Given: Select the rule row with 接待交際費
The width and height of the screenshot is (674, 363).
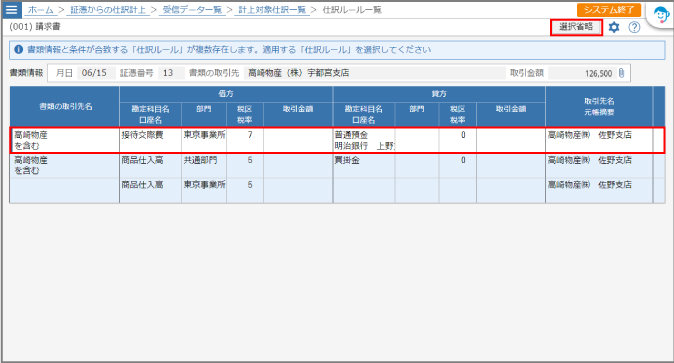Looking at the screenshot, I should [337, 140].
